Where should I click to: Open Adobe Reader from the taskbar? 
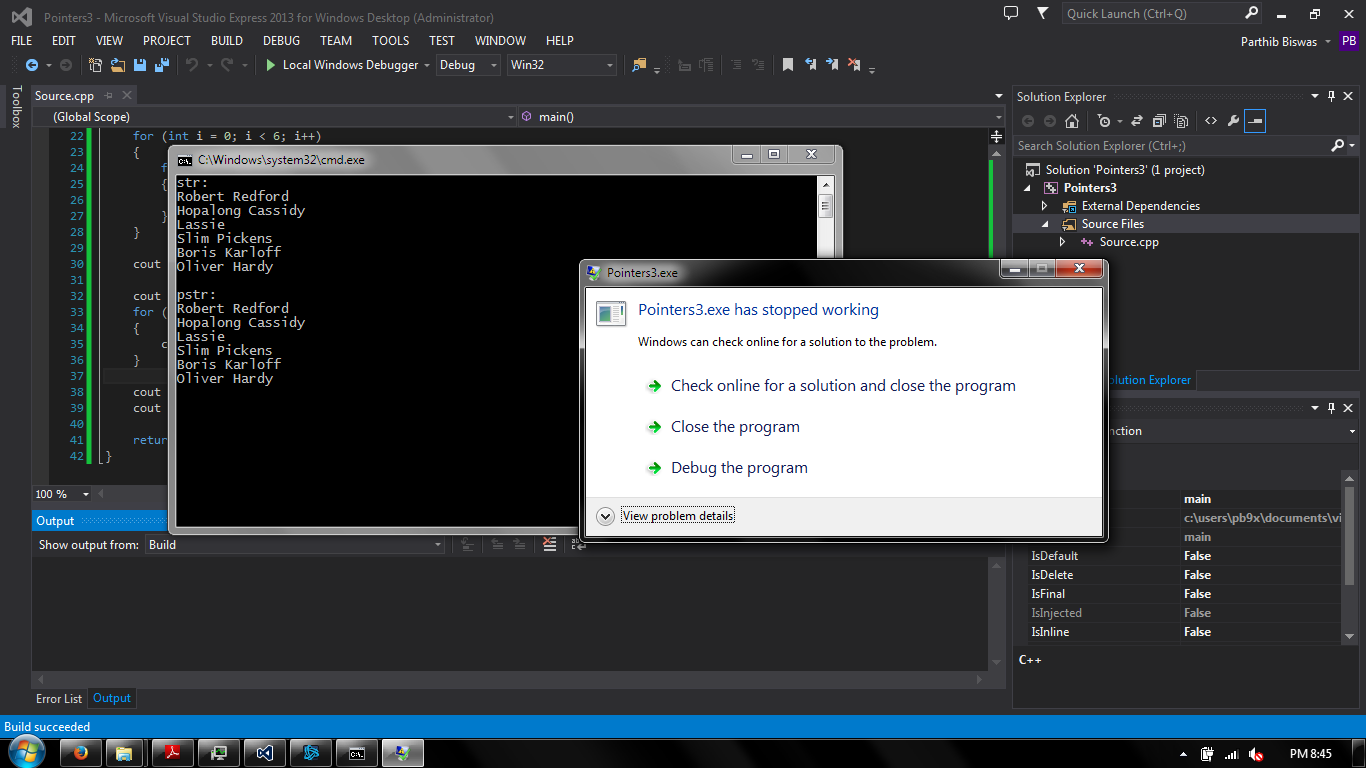[x=172, y=753]
